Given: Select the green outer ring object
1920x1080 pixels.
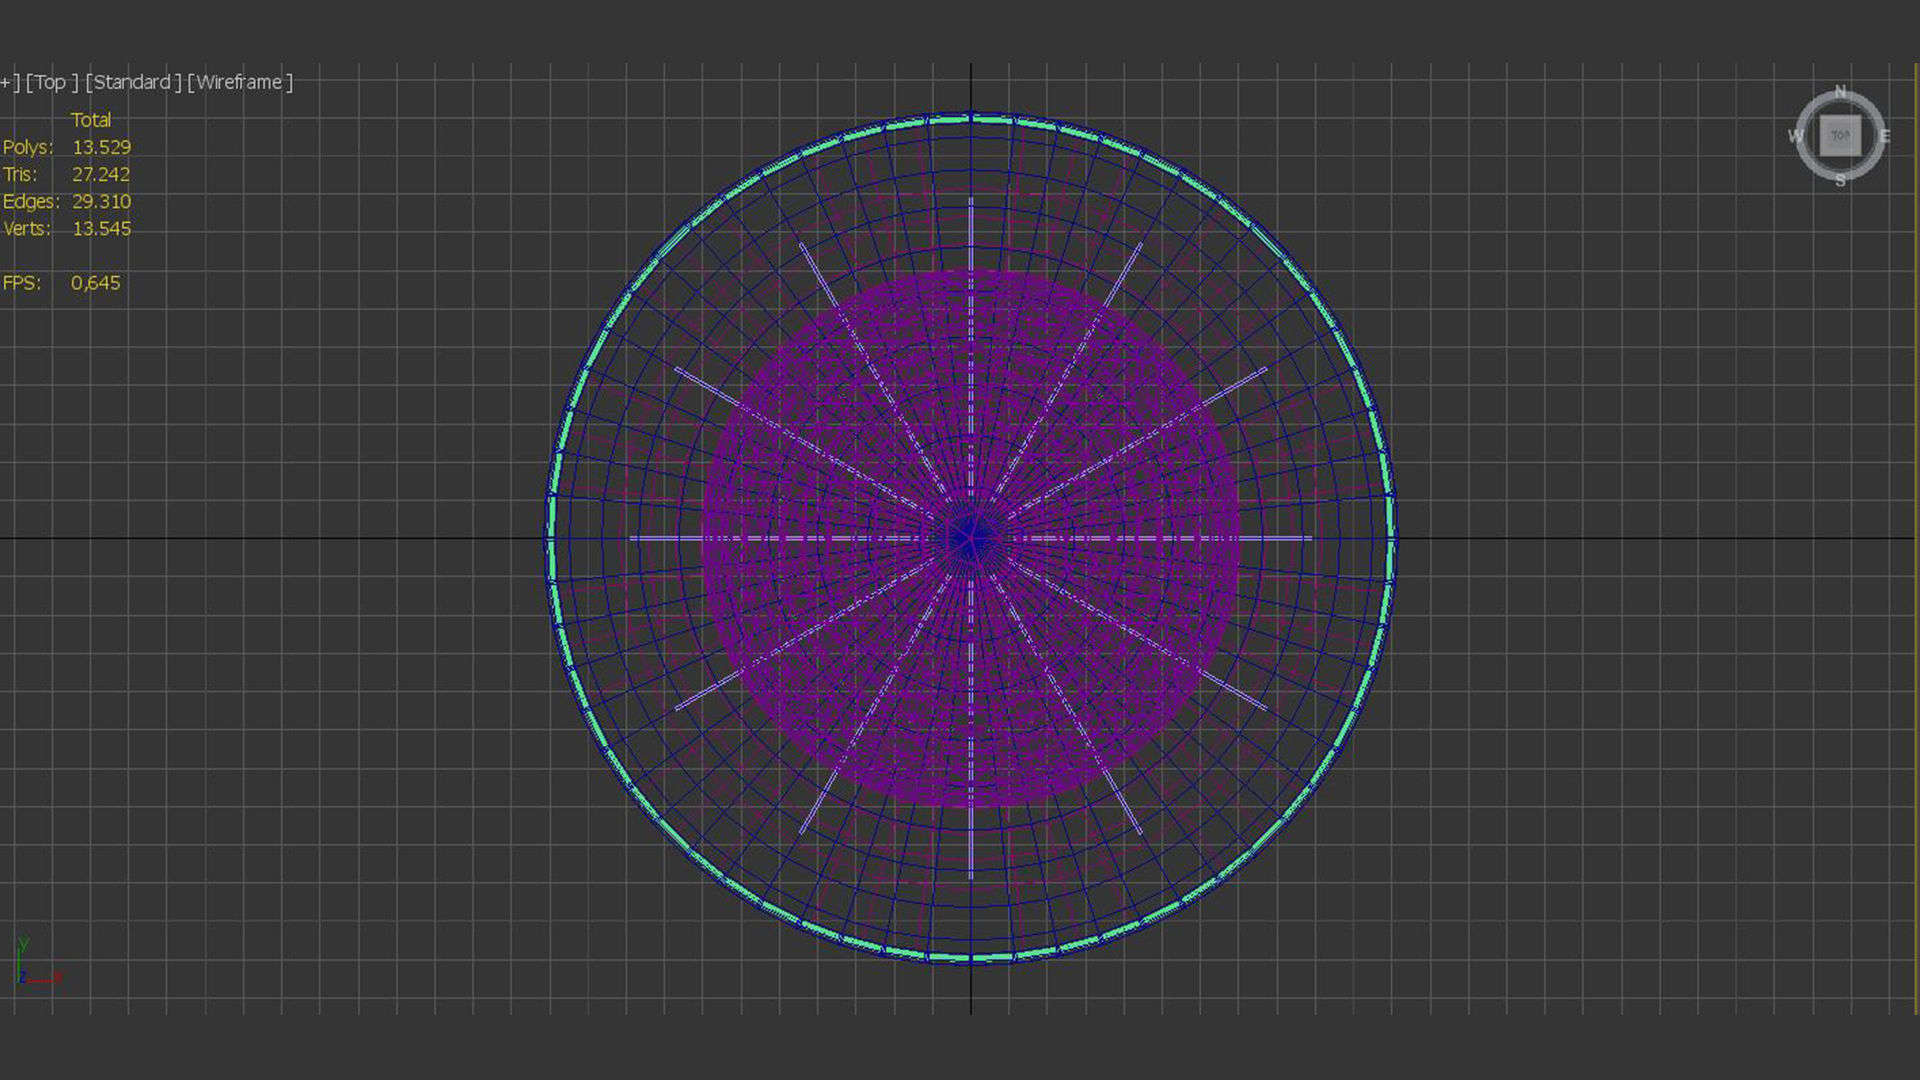Looking at the screenshot, I should pyautogui.click(x=552, y=520).
